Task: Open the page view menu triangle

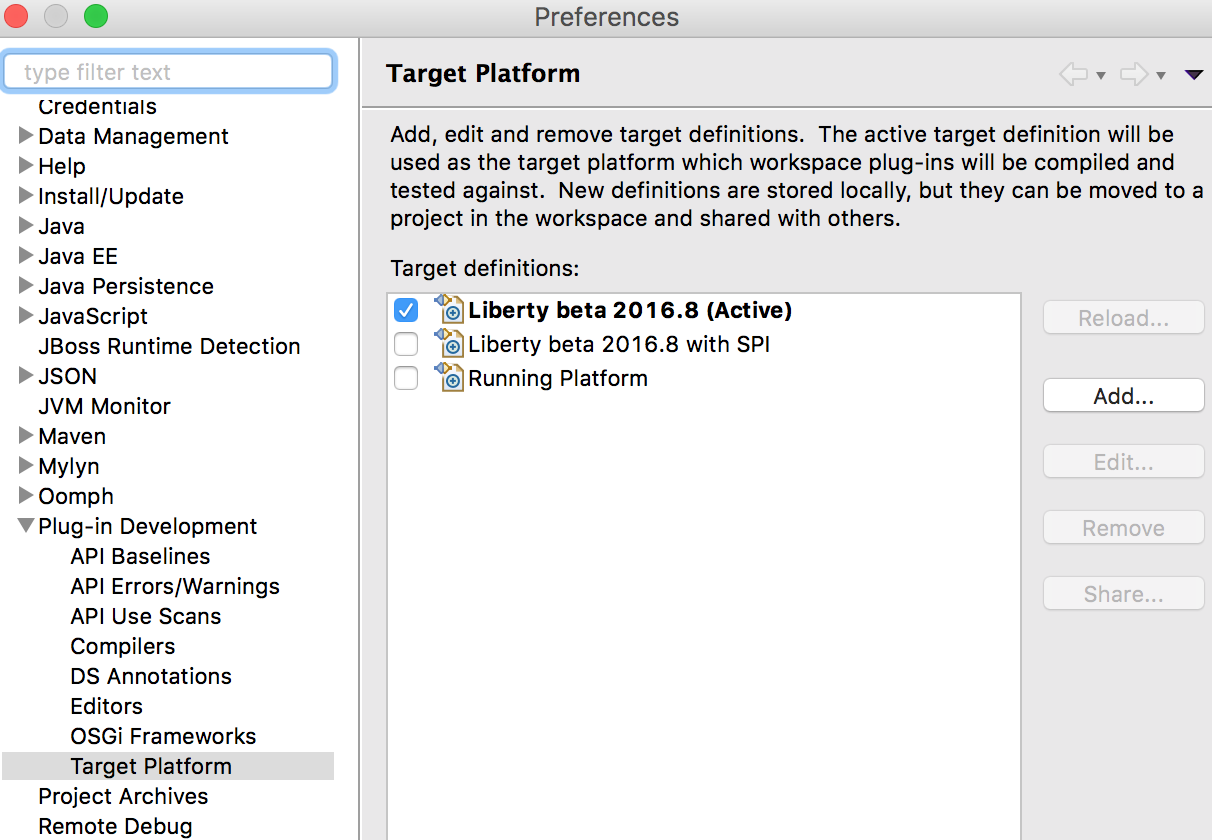Action: (x=1193, y=73)
